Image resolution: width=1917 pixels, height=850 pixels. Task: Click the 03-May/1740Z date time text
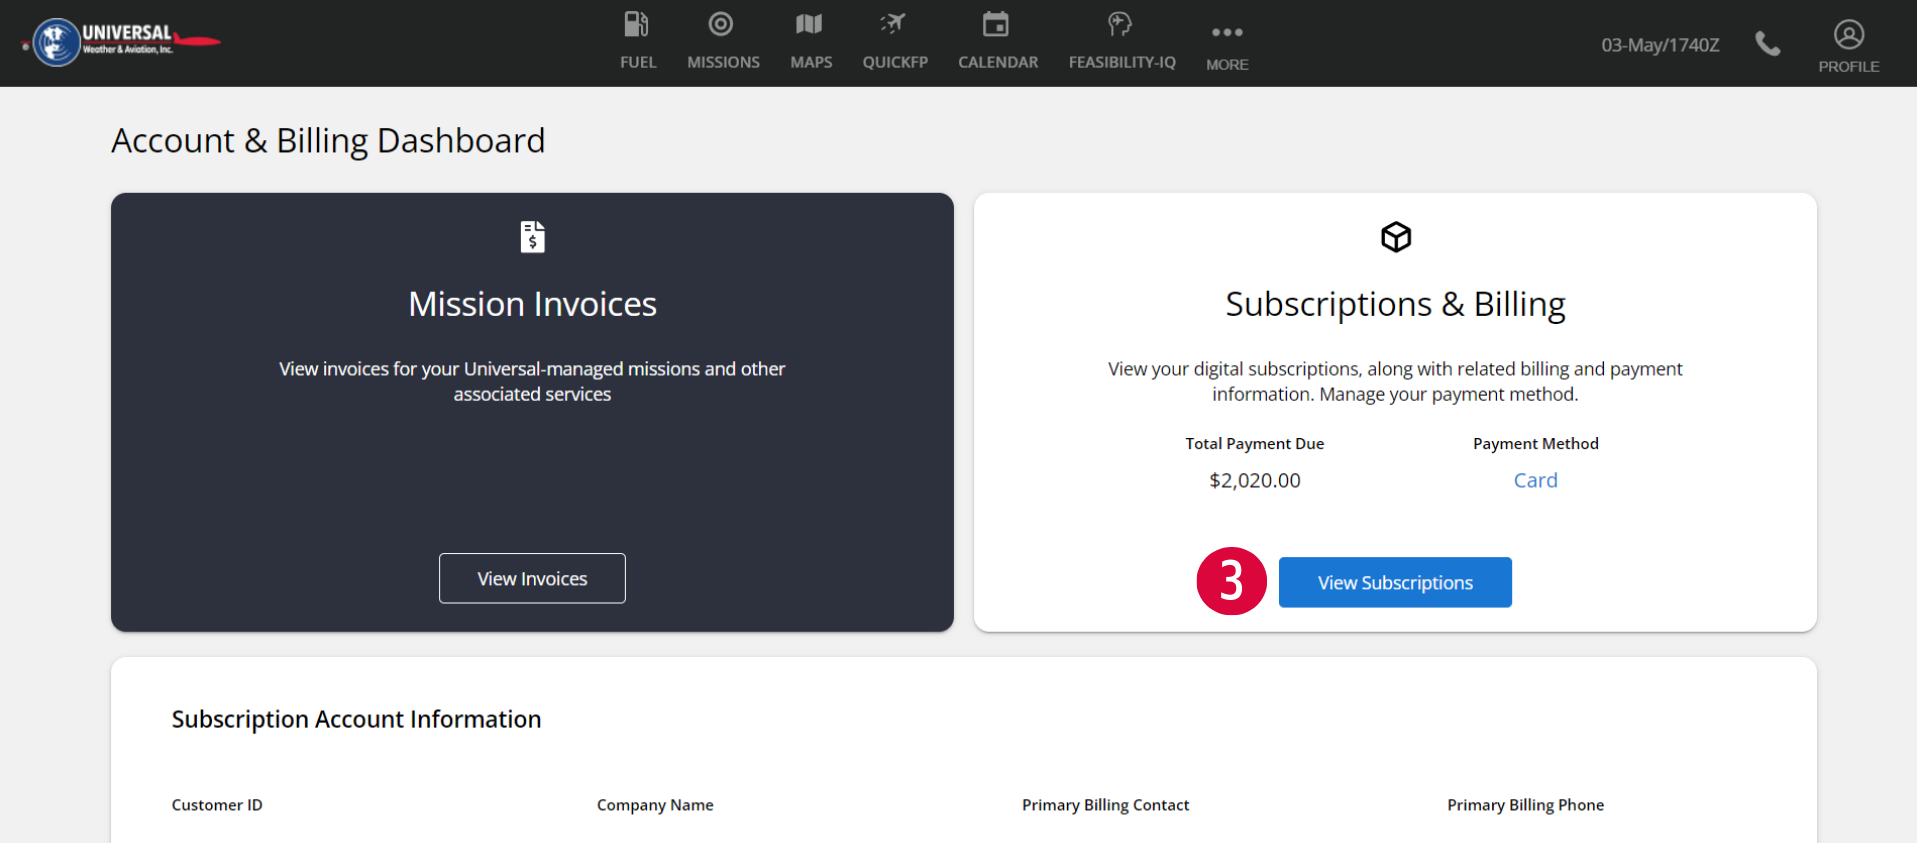(x=1660, y=45)
